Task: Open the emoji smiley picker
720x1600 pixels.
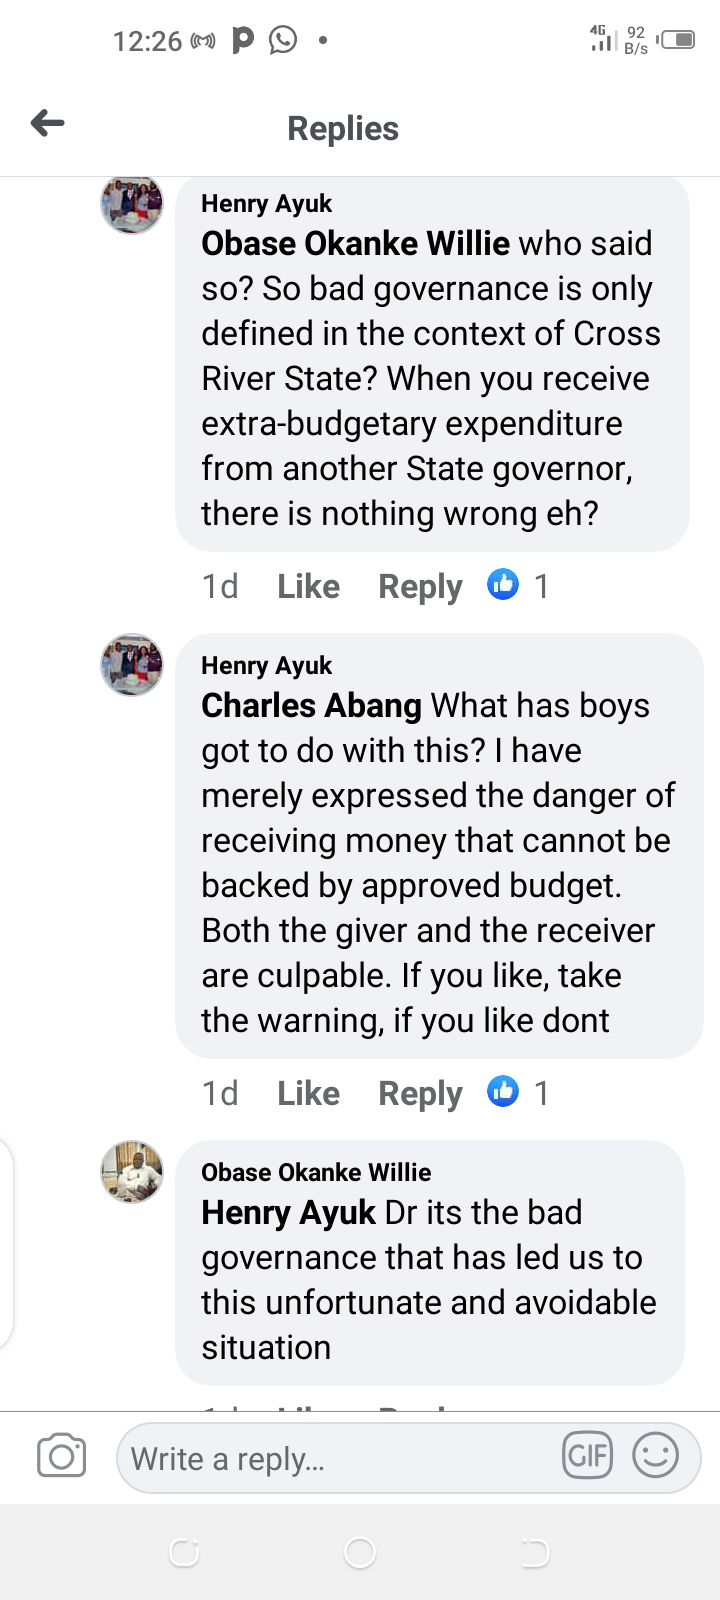Action: (655, 1455)
